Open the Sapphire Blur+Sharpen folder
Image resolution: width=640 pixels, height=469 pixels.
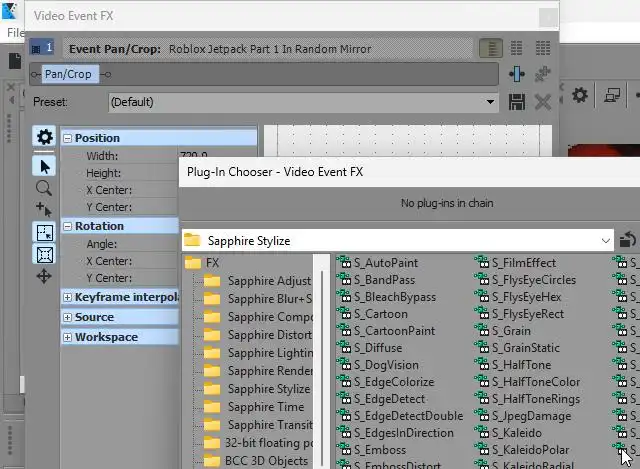click(258, 299)
